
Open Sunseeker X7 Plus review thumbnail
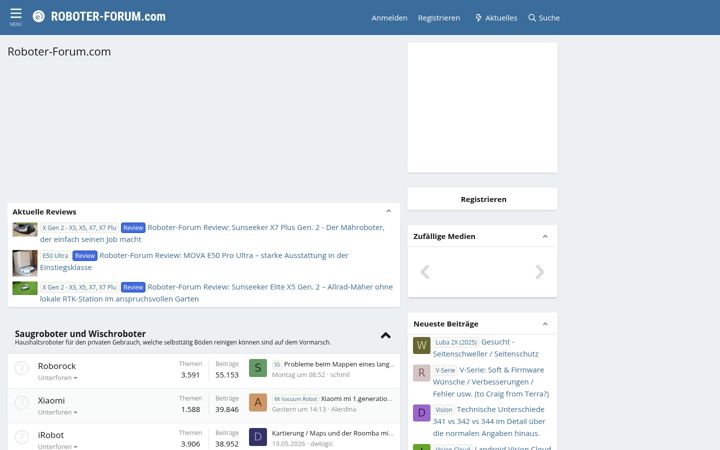(x=25, y=230)
